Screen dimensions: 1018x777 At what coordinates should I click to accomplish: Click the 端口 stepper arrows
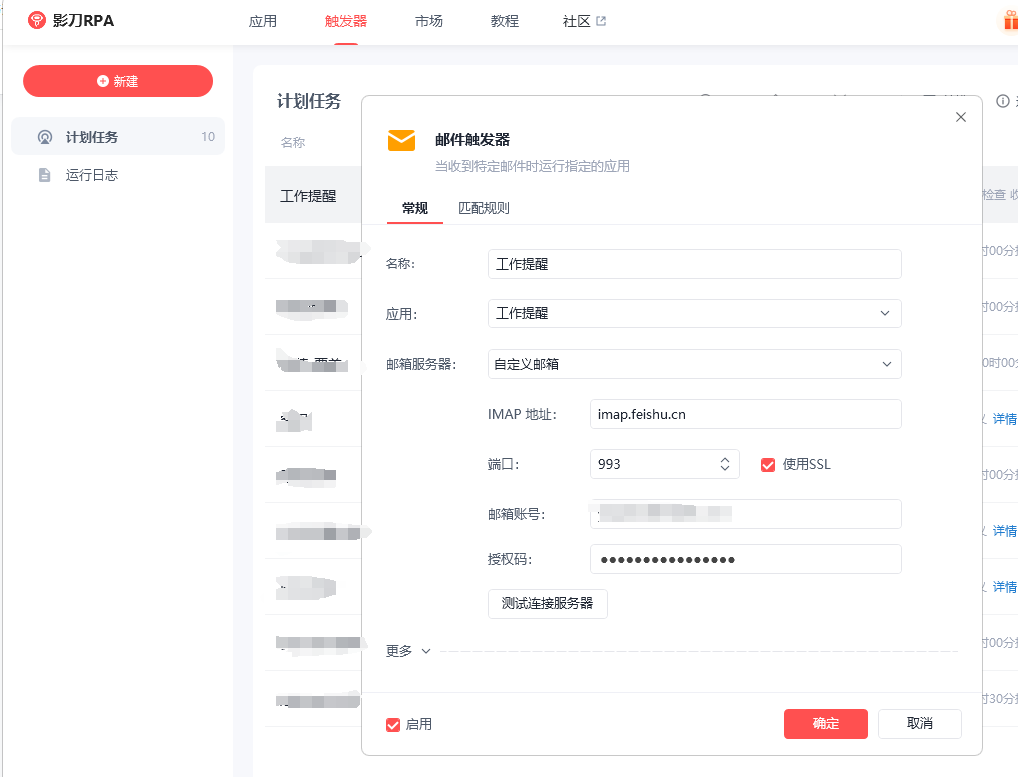click(725, 464)
